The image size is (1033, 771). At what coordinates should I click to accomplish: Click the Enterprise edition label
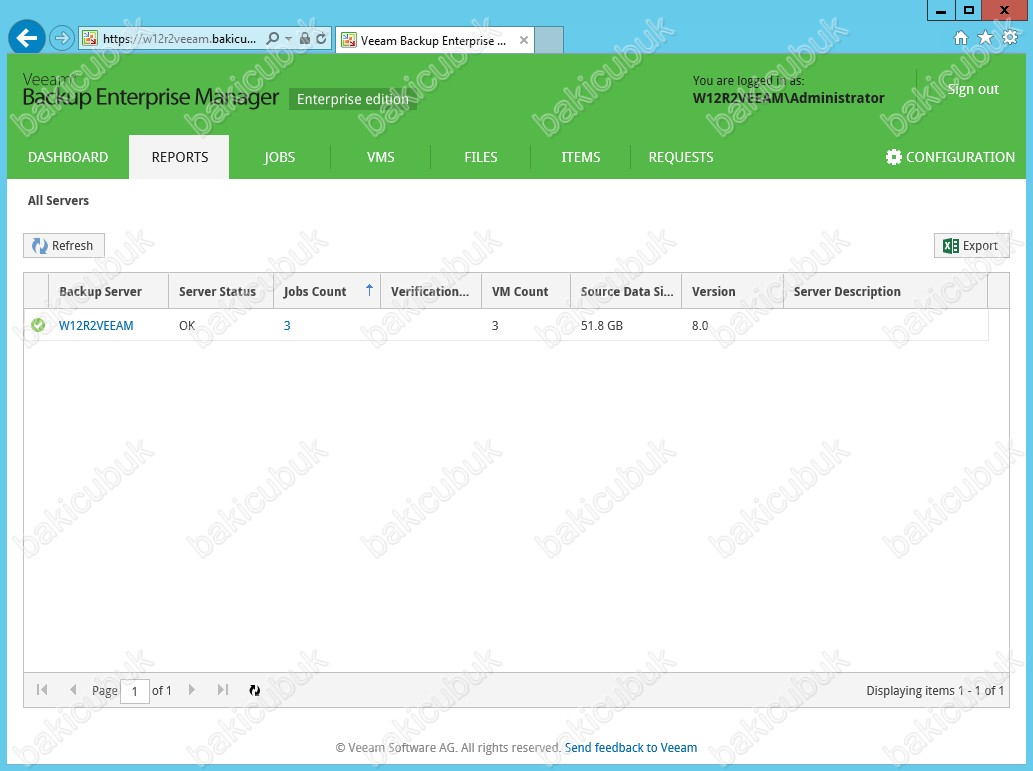click(352, 99)
